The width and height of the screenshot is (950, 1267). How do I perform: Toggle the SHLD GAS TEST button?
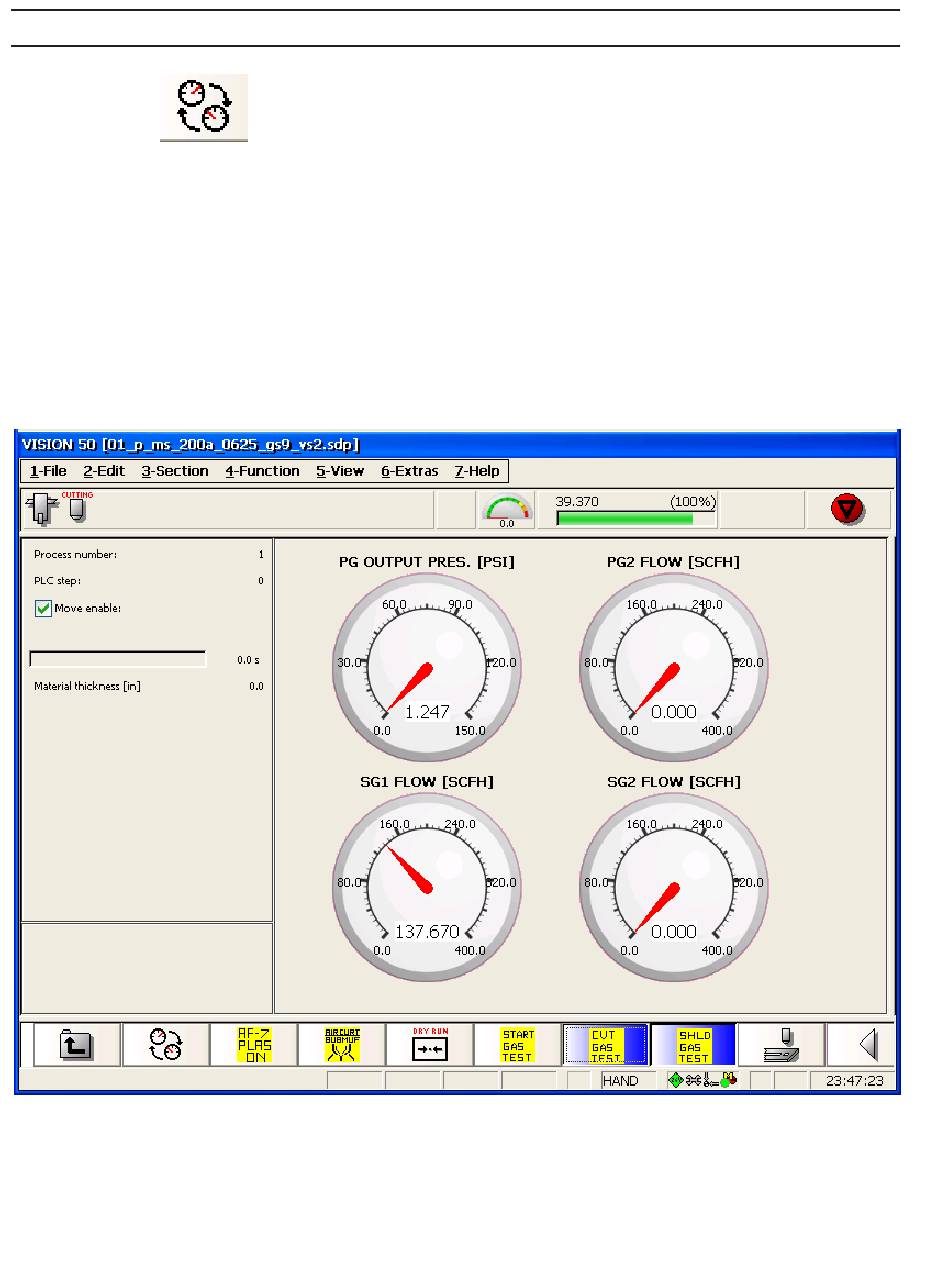point(694,1044)
